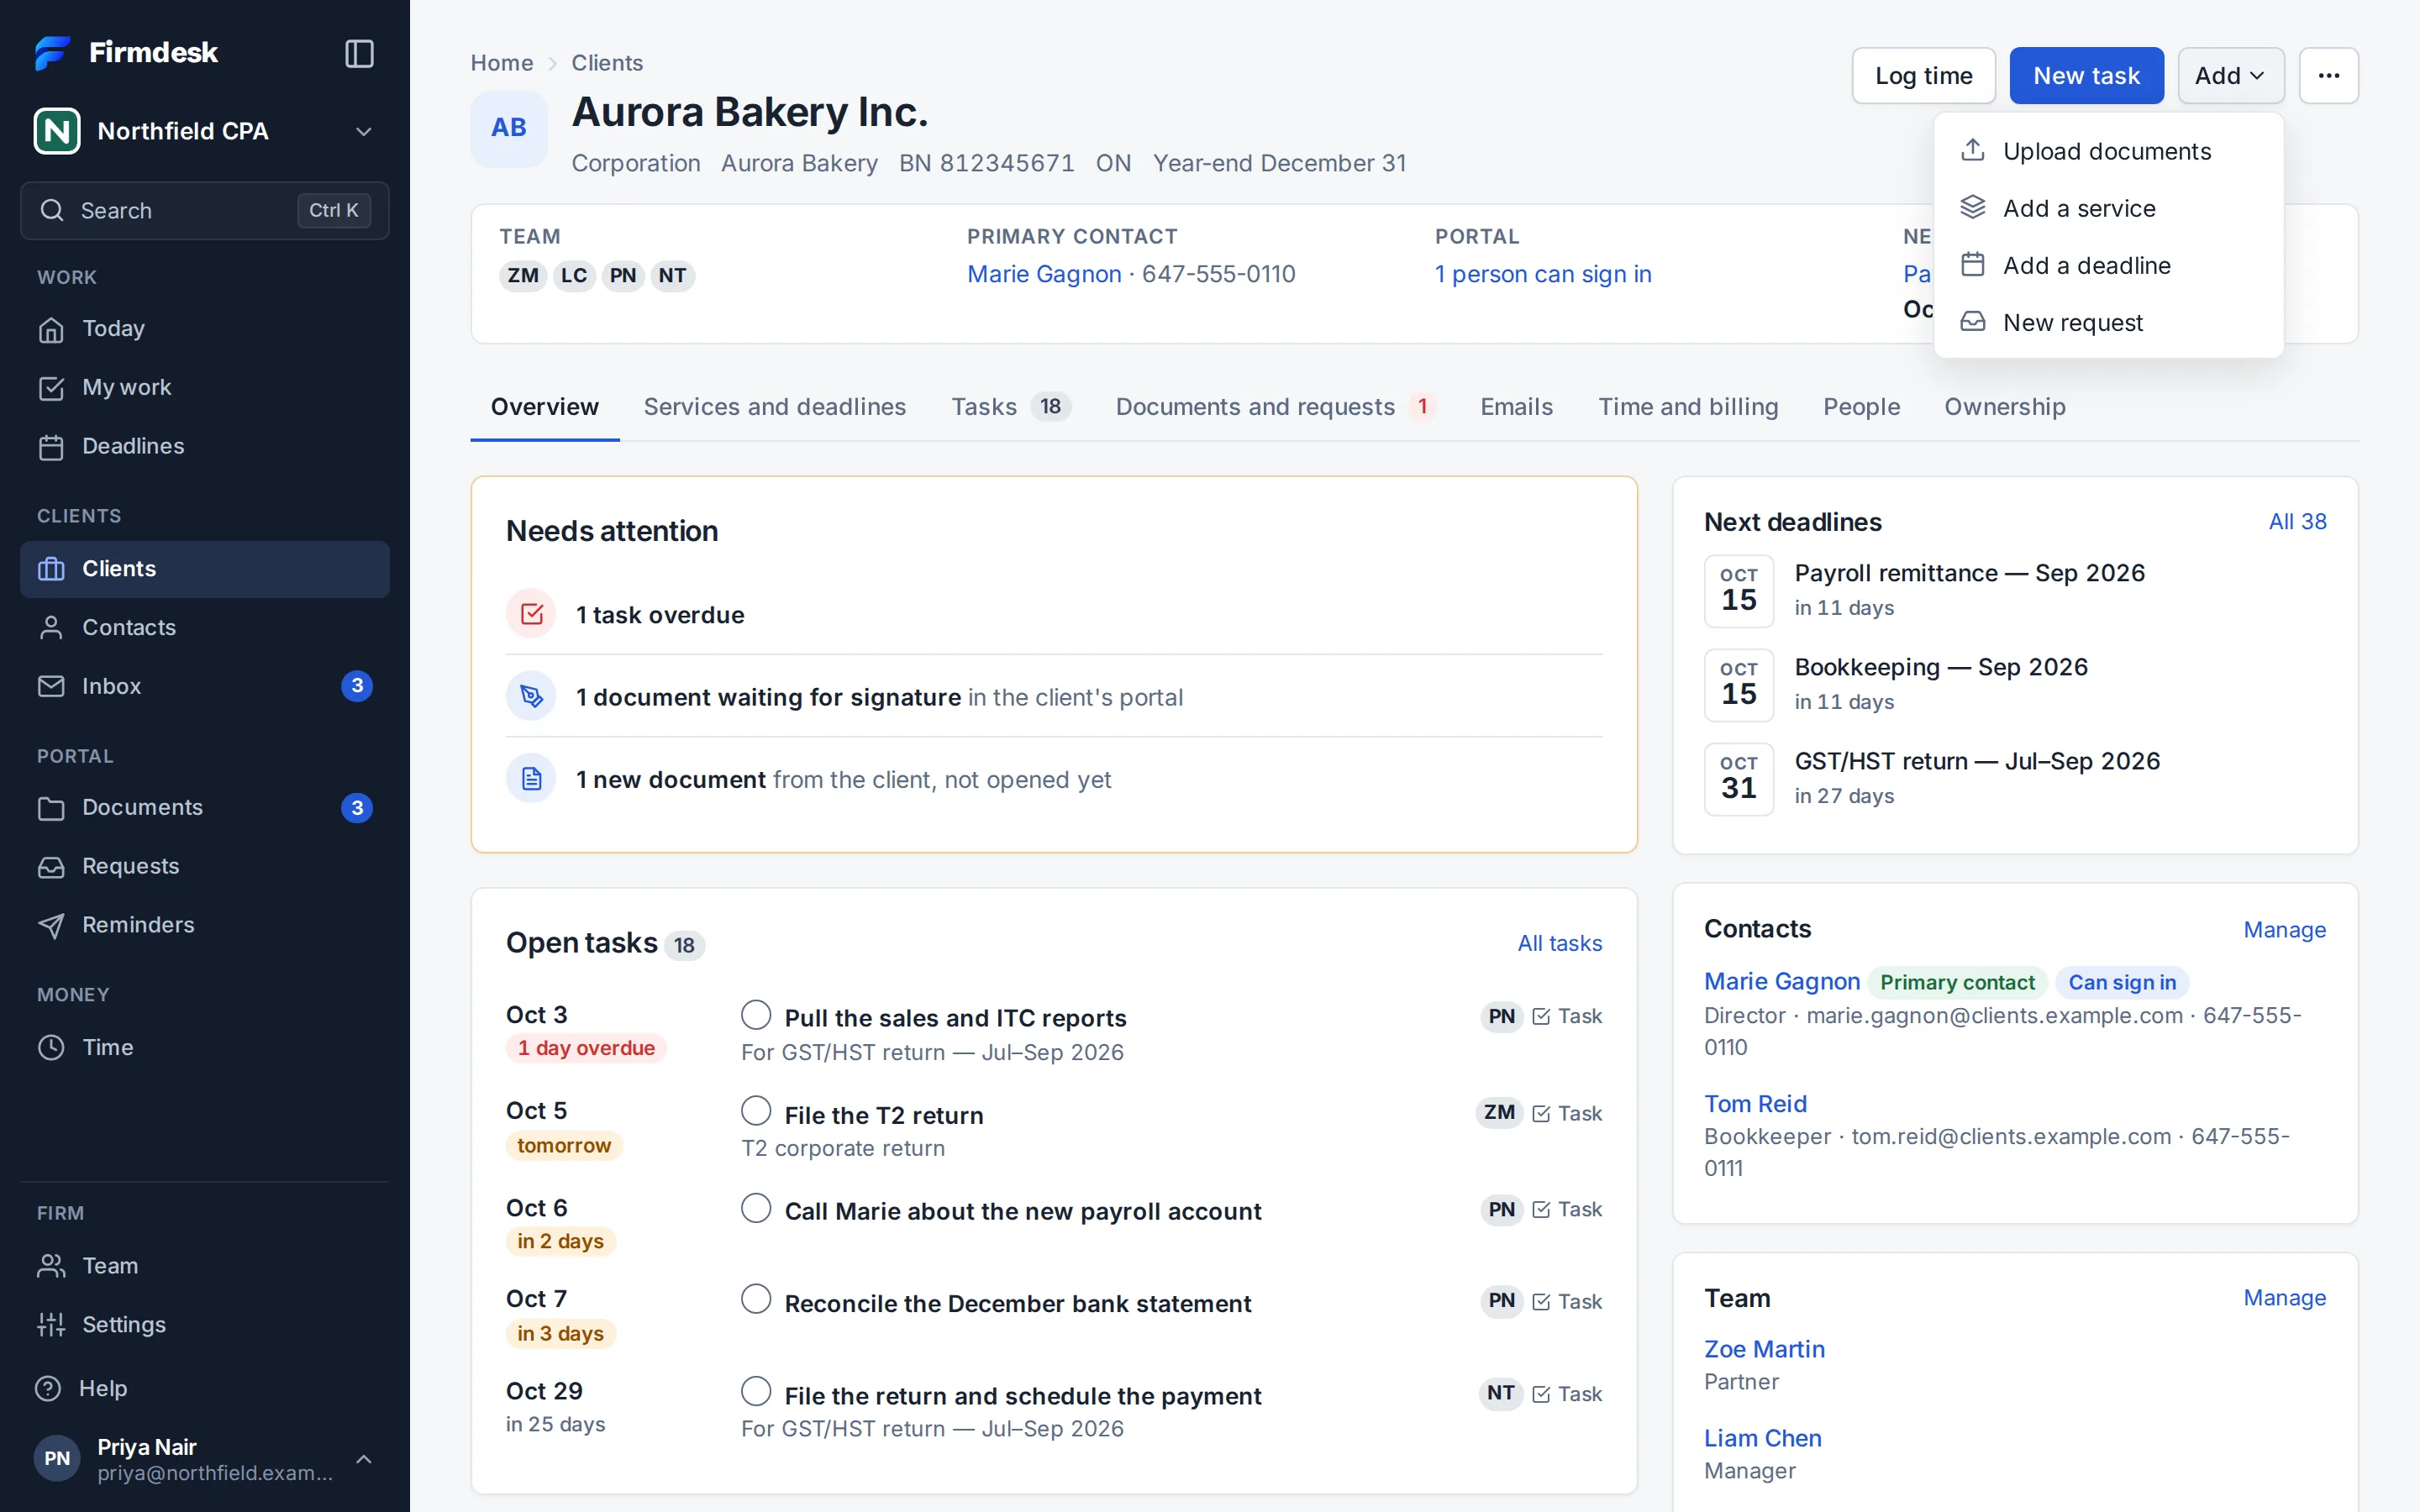Image resolution: width=2420 pixels, height=1512 pixels.
Task: Select Add a deadline menu entry
Action: [x=2108, y=265]
